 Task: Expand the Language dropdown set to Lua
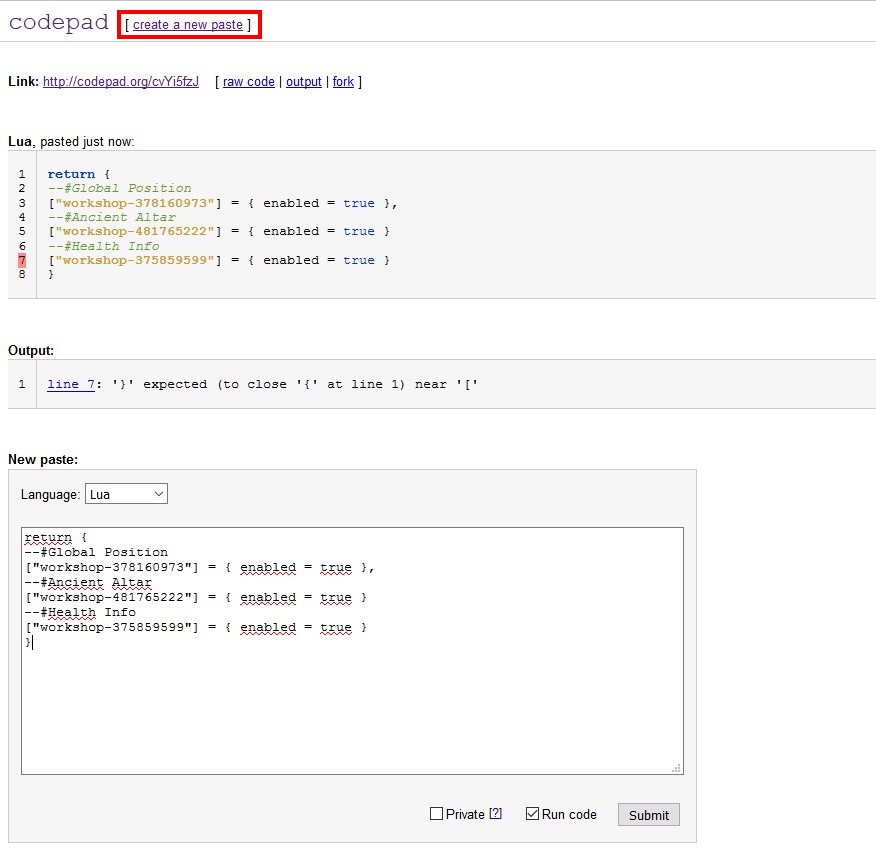(x=126, y=494)
